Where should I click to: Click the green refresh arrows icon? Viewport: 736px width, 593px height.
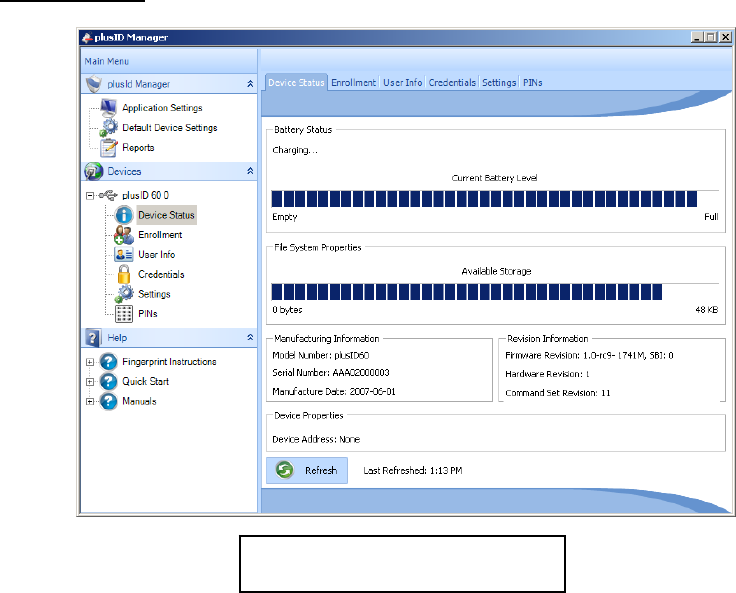(x=284, y=470)
